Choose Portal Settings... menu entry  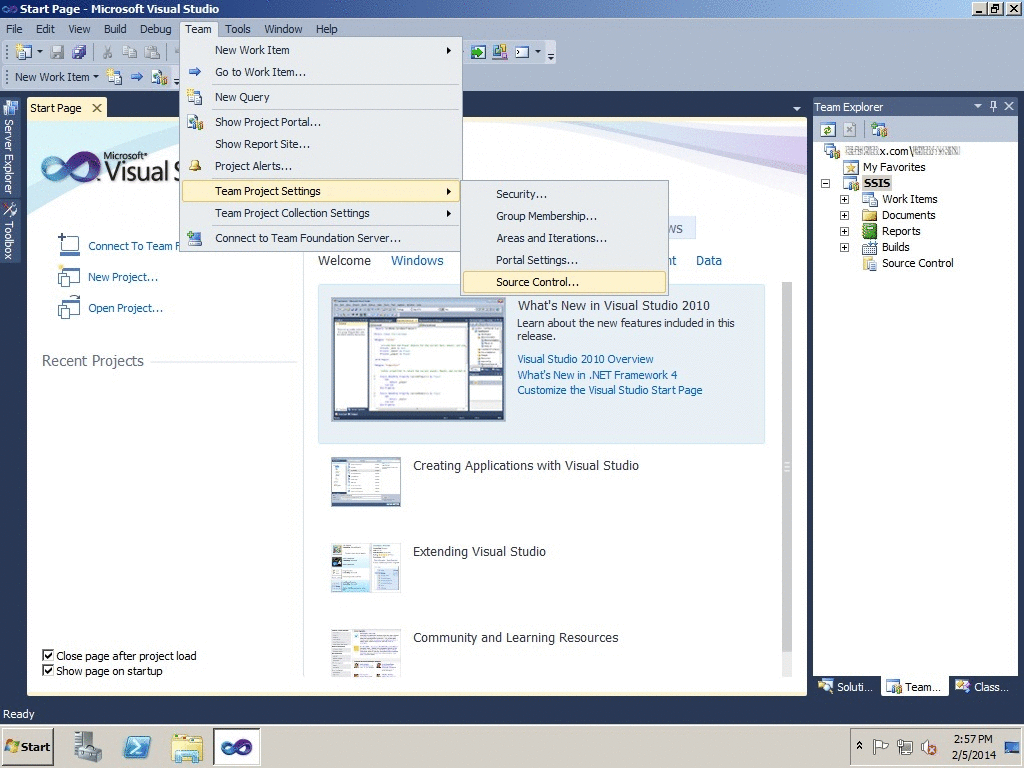tap(564, 260)
